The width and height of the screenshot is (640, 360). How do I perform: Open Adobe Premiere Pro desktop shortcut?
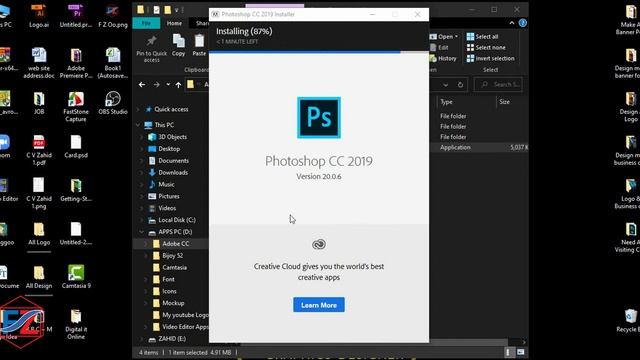[76, 63]
